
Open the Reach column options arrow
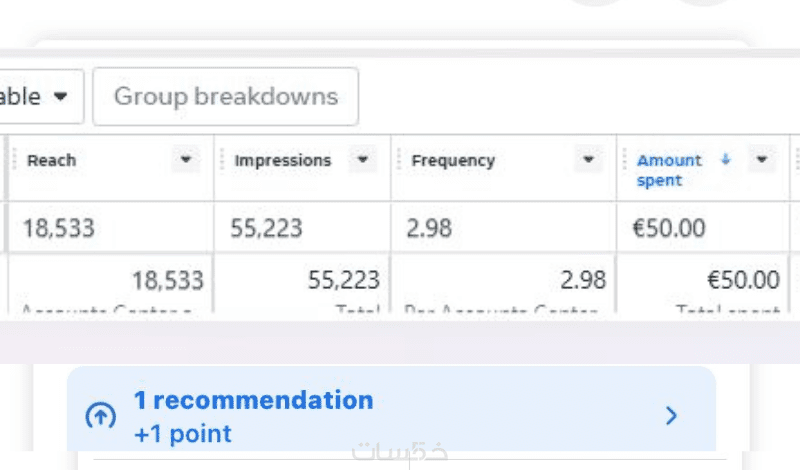[x=185, y=160]
